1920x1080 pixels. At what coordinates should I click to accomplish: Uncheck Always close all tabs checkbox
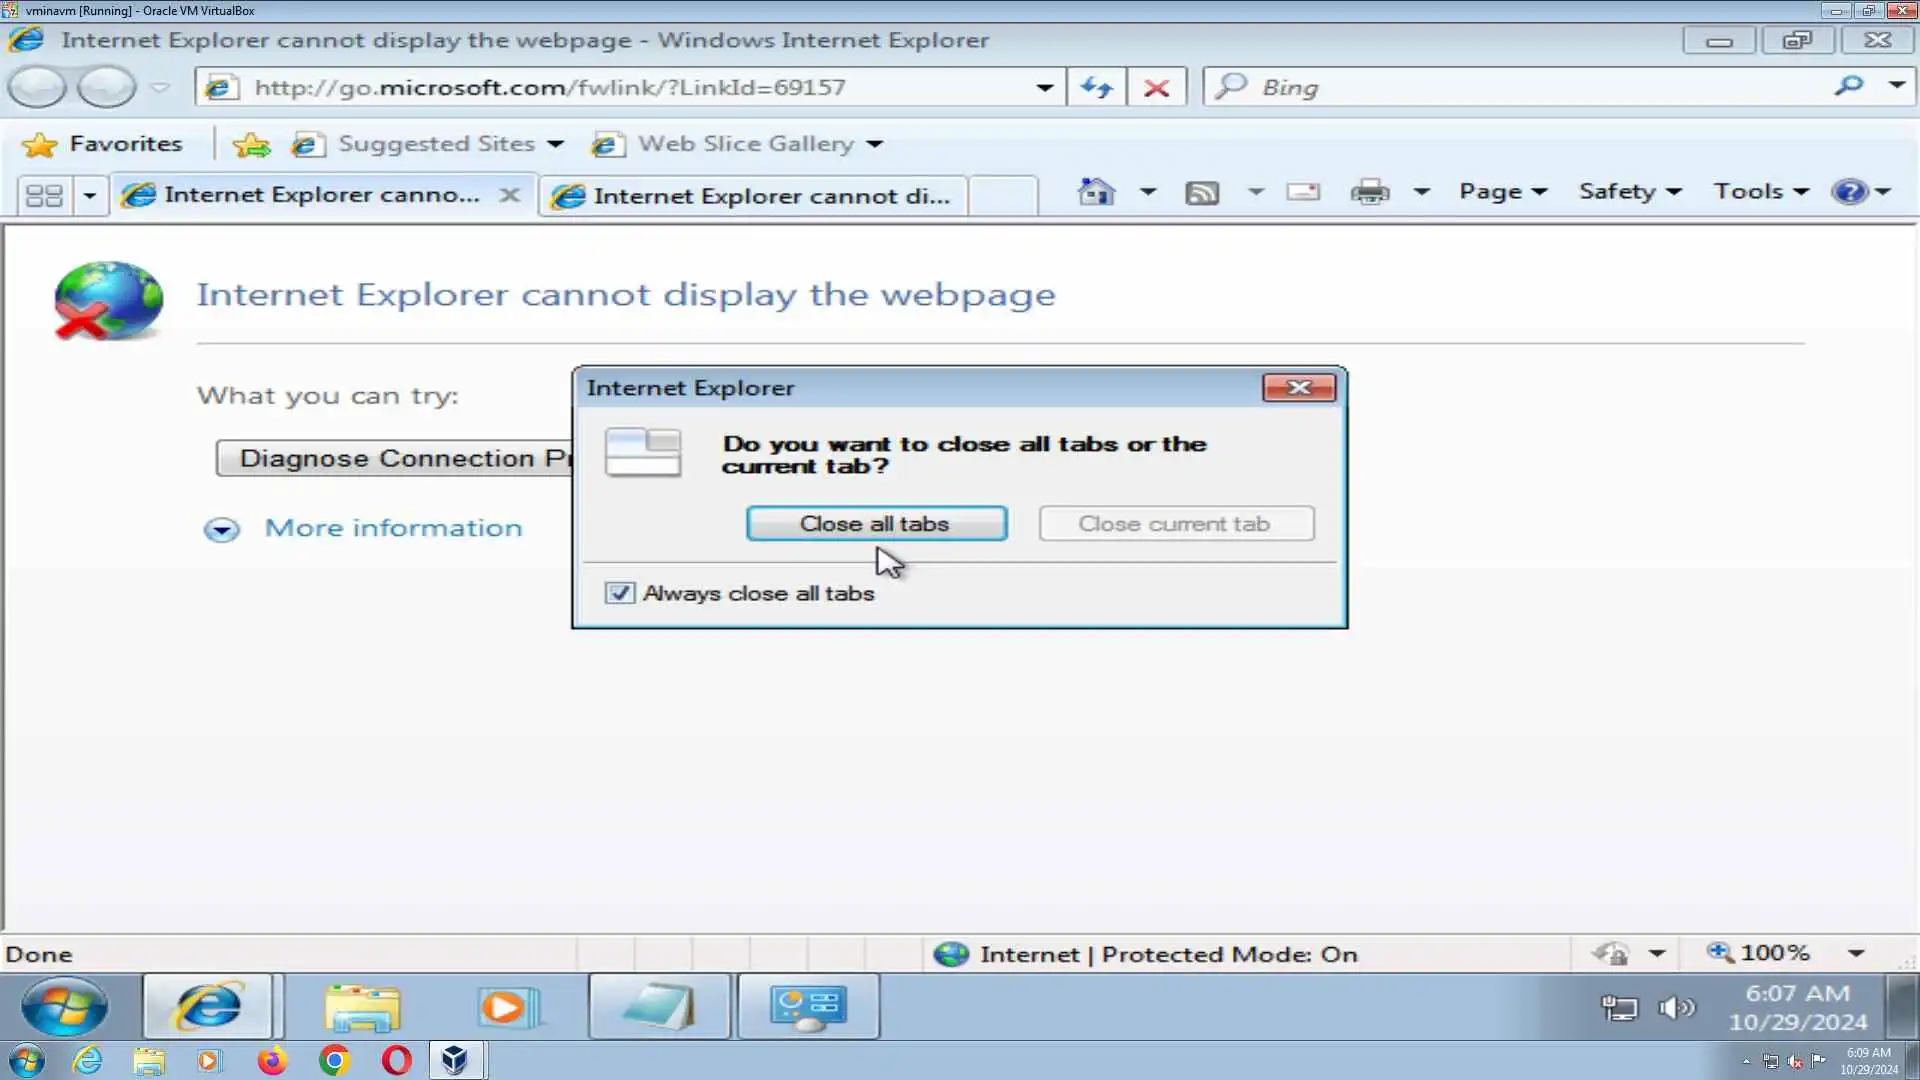pos(619,593)
